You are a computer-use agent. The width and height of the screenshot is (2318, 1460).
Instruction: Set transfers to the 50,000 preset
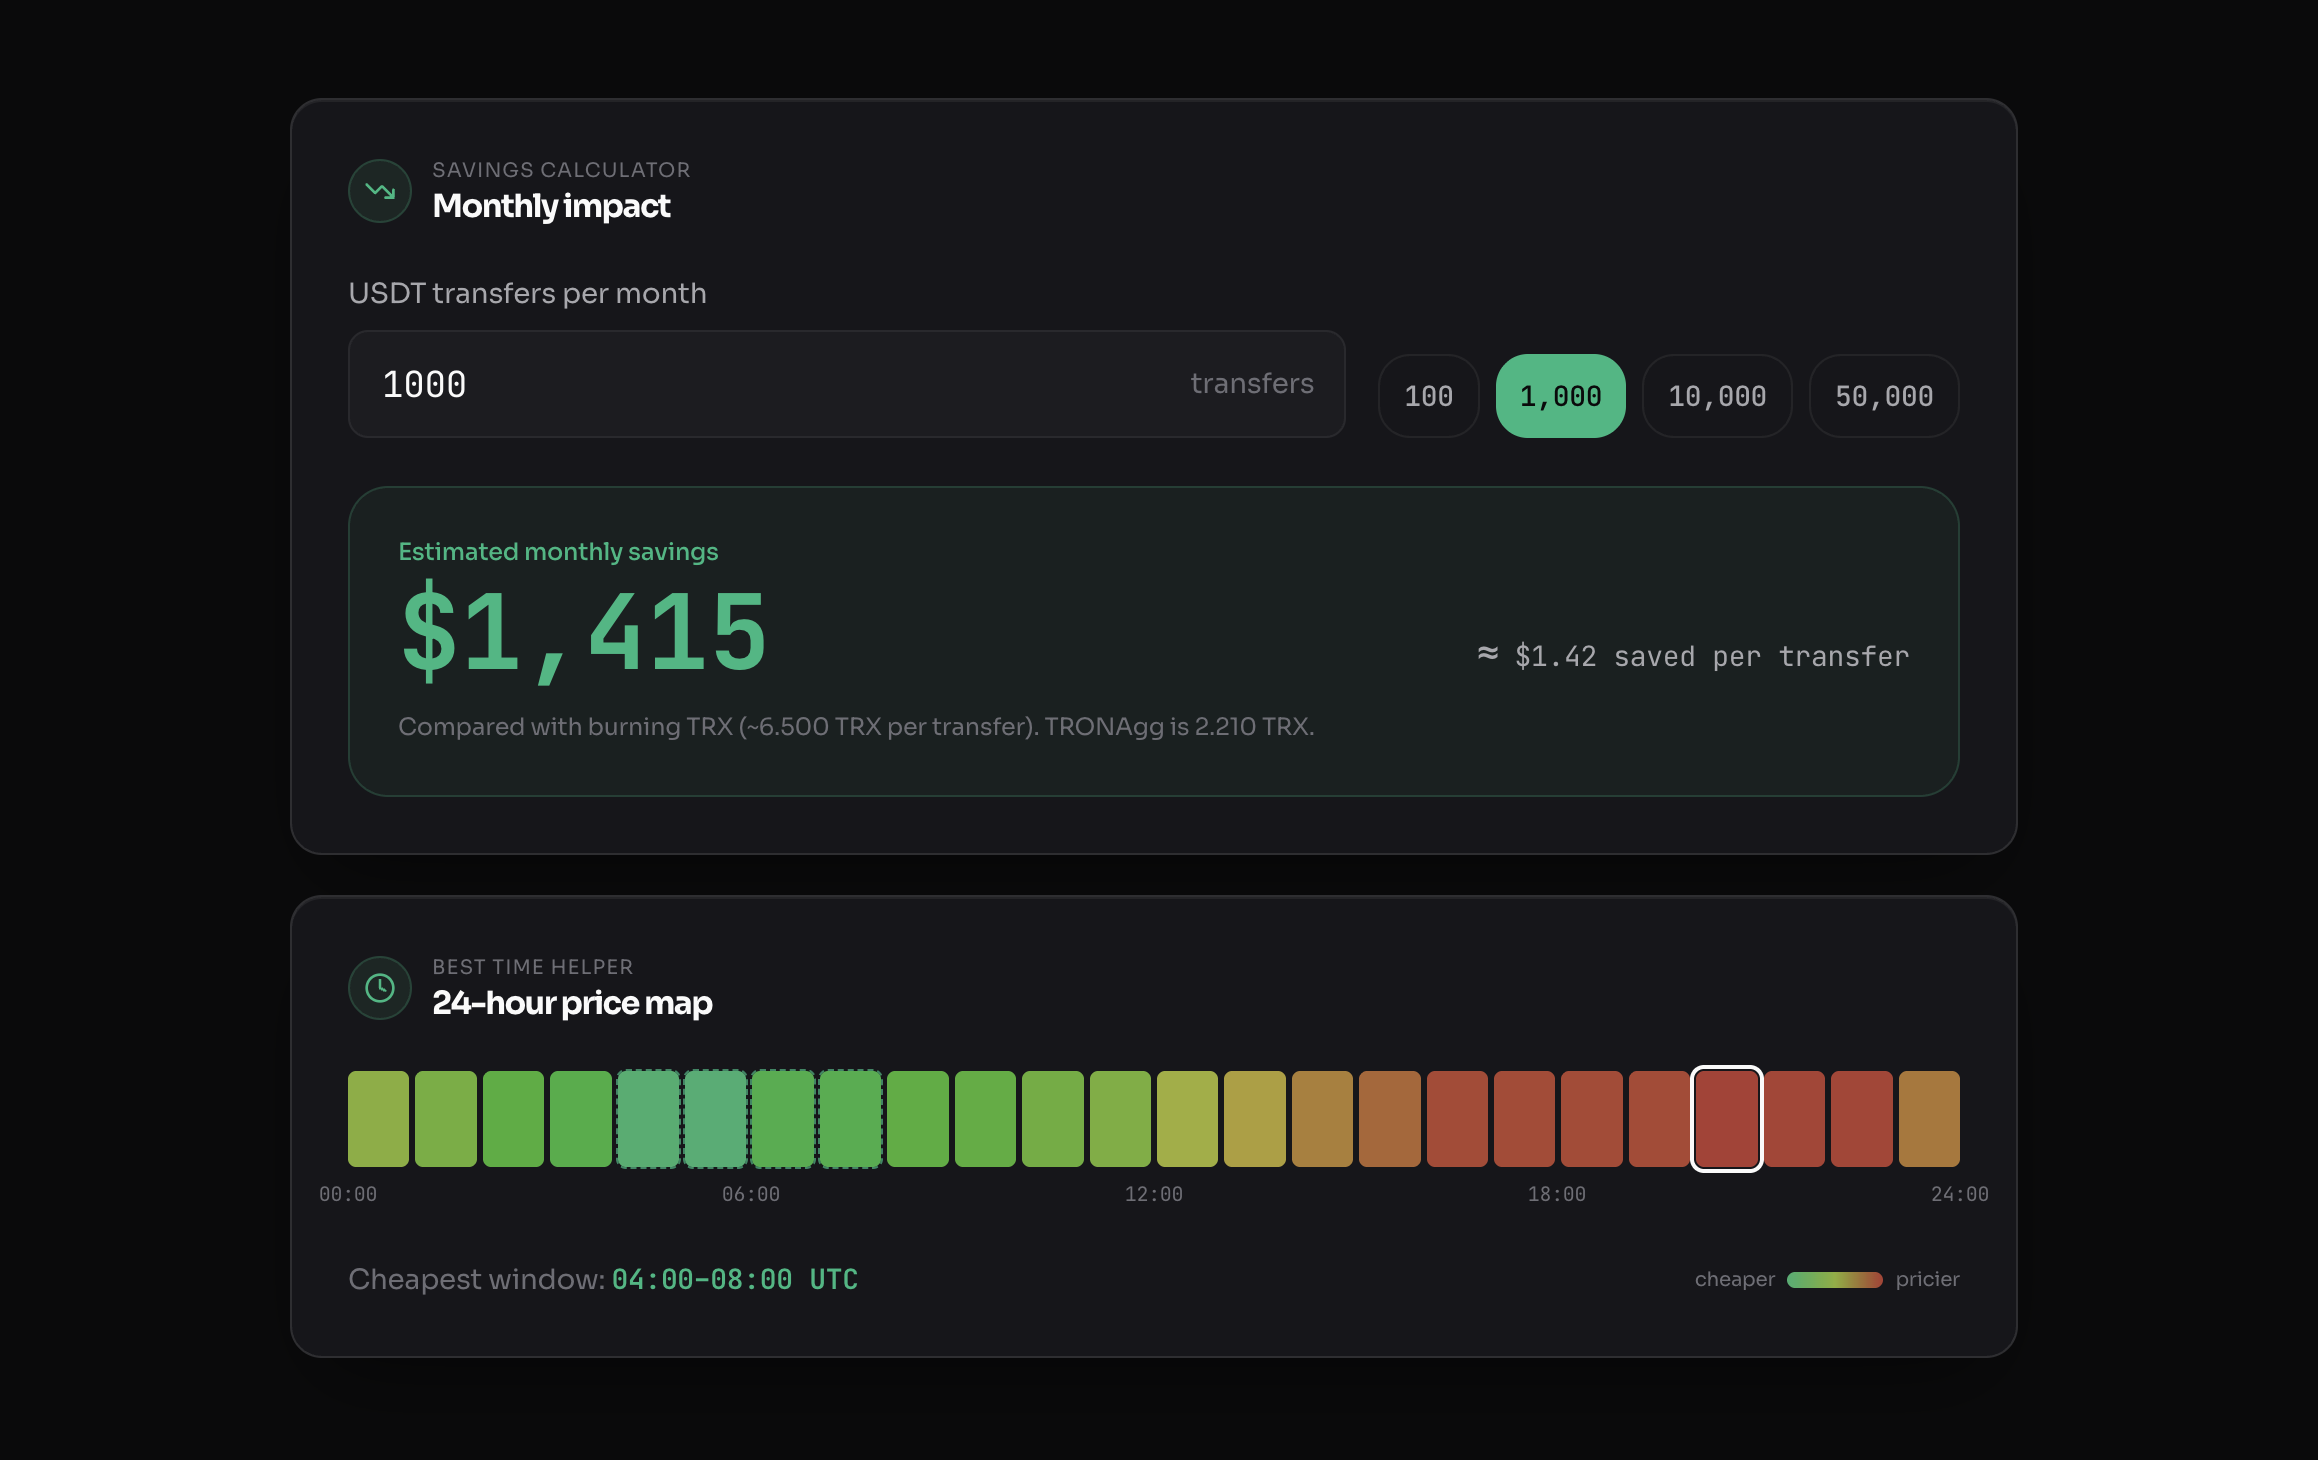click(x=1884, y=396)
